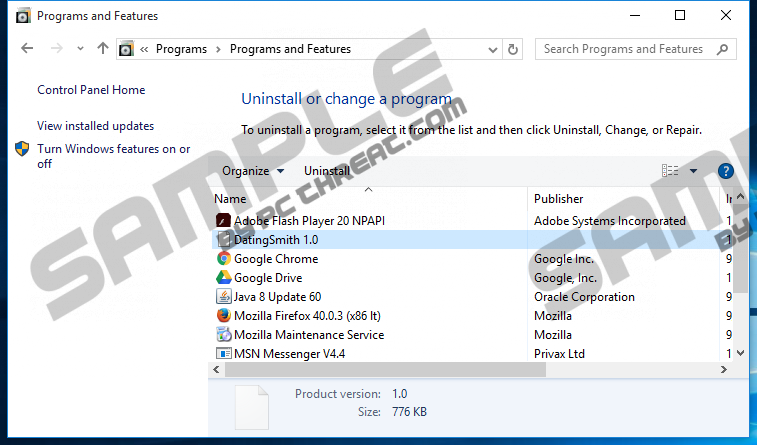Click the horizontal scrollbar thumb
This screenshot has height=445, width=757.
tap(385, 370)
